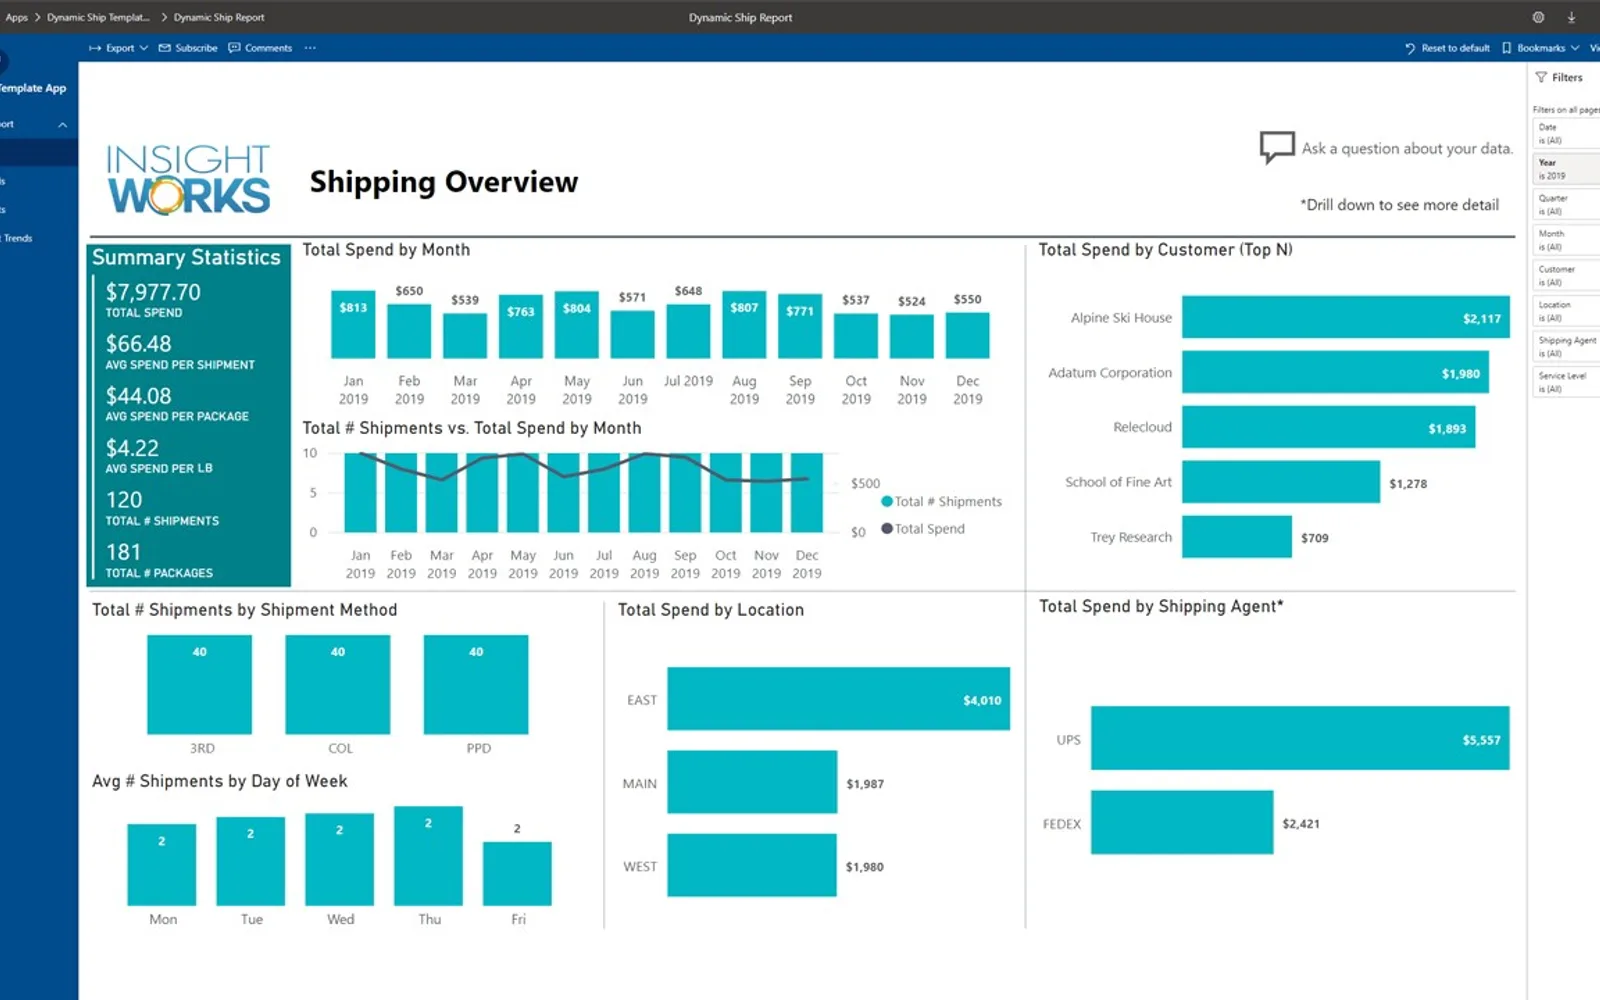Select the FEDEX $2,421 bar
This screenshot has width=1600, height=1000.
click(1182, 823)
